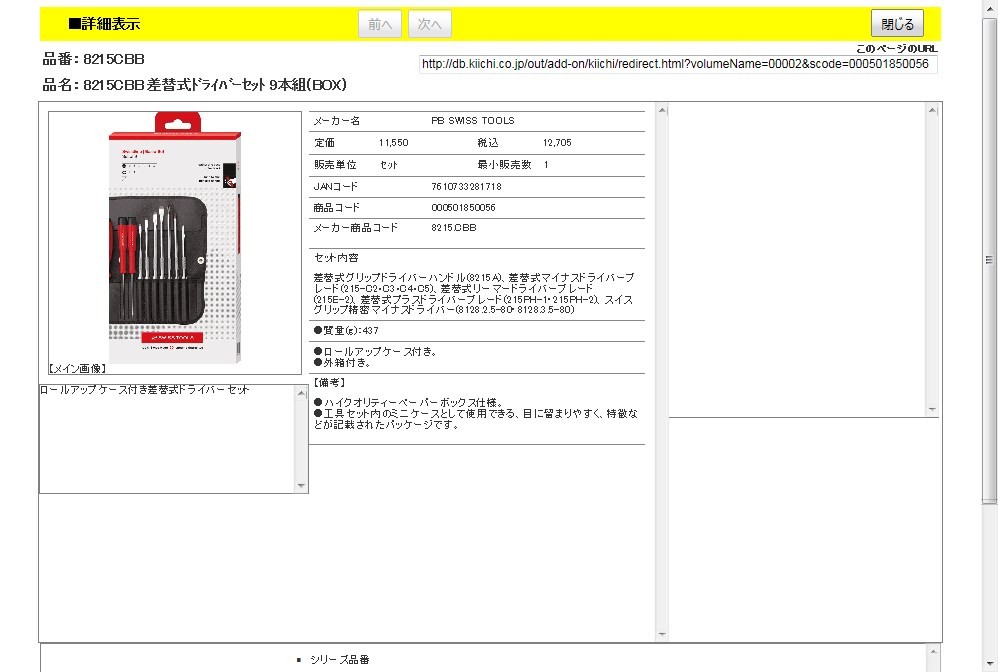Click the 【メイン画像】 caption

(x=77, y=368)
